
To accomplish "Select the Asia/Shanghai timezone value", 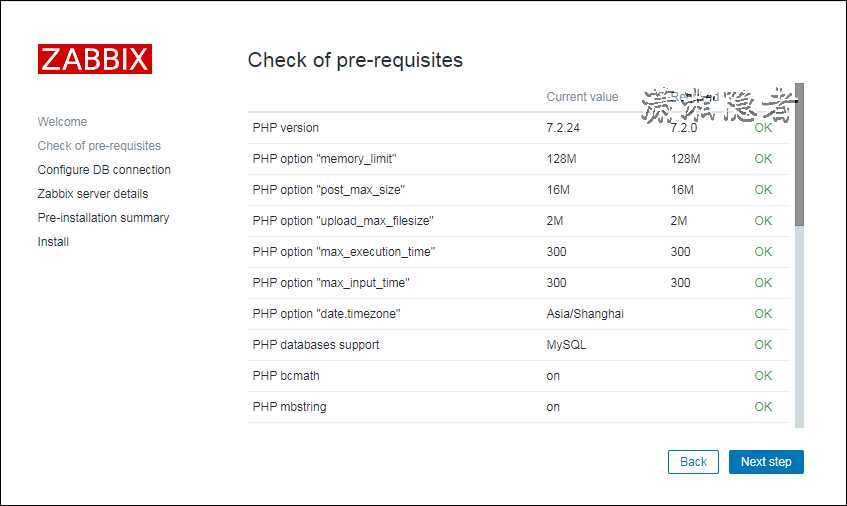I will [585, 314].
